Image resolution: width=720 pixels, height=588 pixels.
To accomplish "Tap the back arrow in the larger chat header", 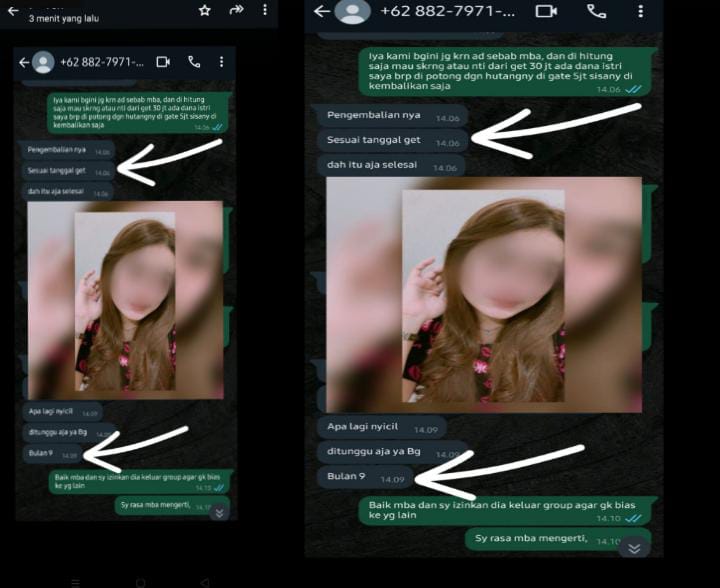I will pos(321,11).
